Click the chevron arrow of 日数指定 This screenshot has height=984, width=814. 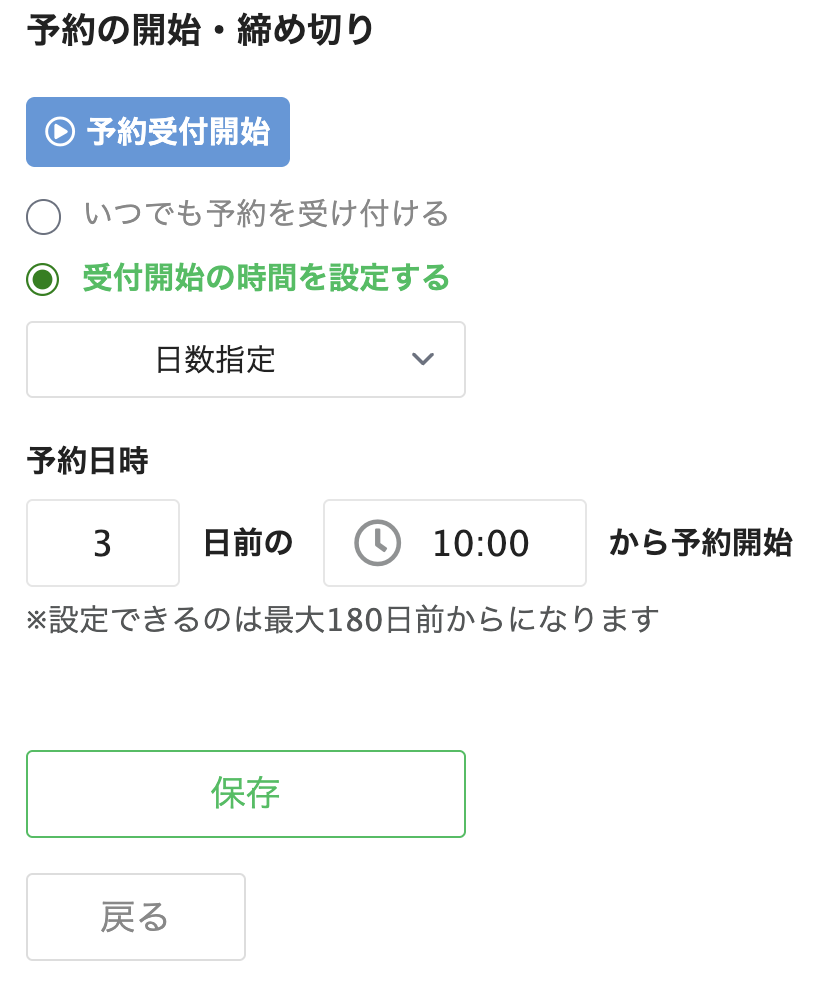tap(422, 359)
